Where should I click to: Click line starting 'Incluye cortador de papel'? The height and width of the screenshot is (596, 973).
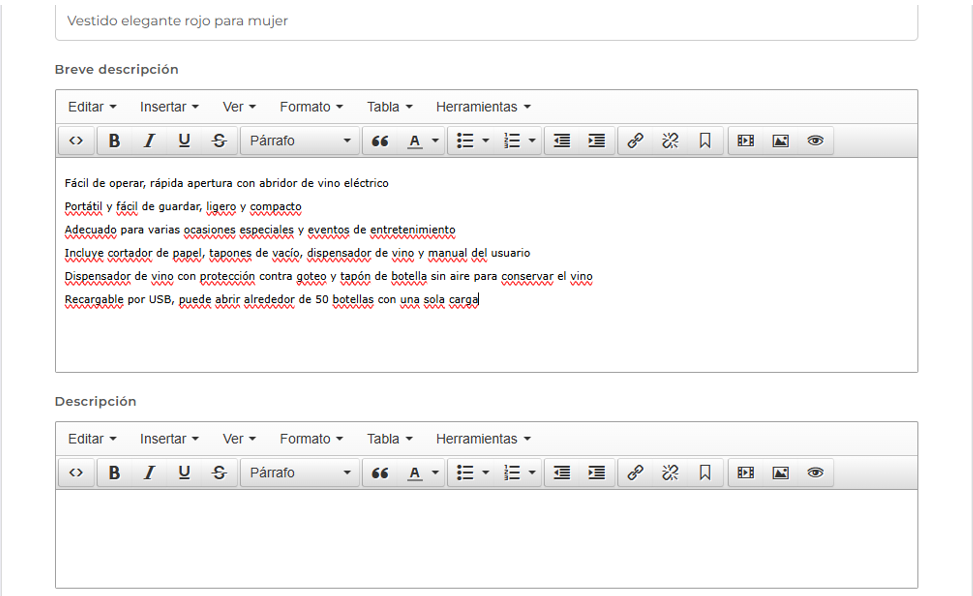(297, 253)
